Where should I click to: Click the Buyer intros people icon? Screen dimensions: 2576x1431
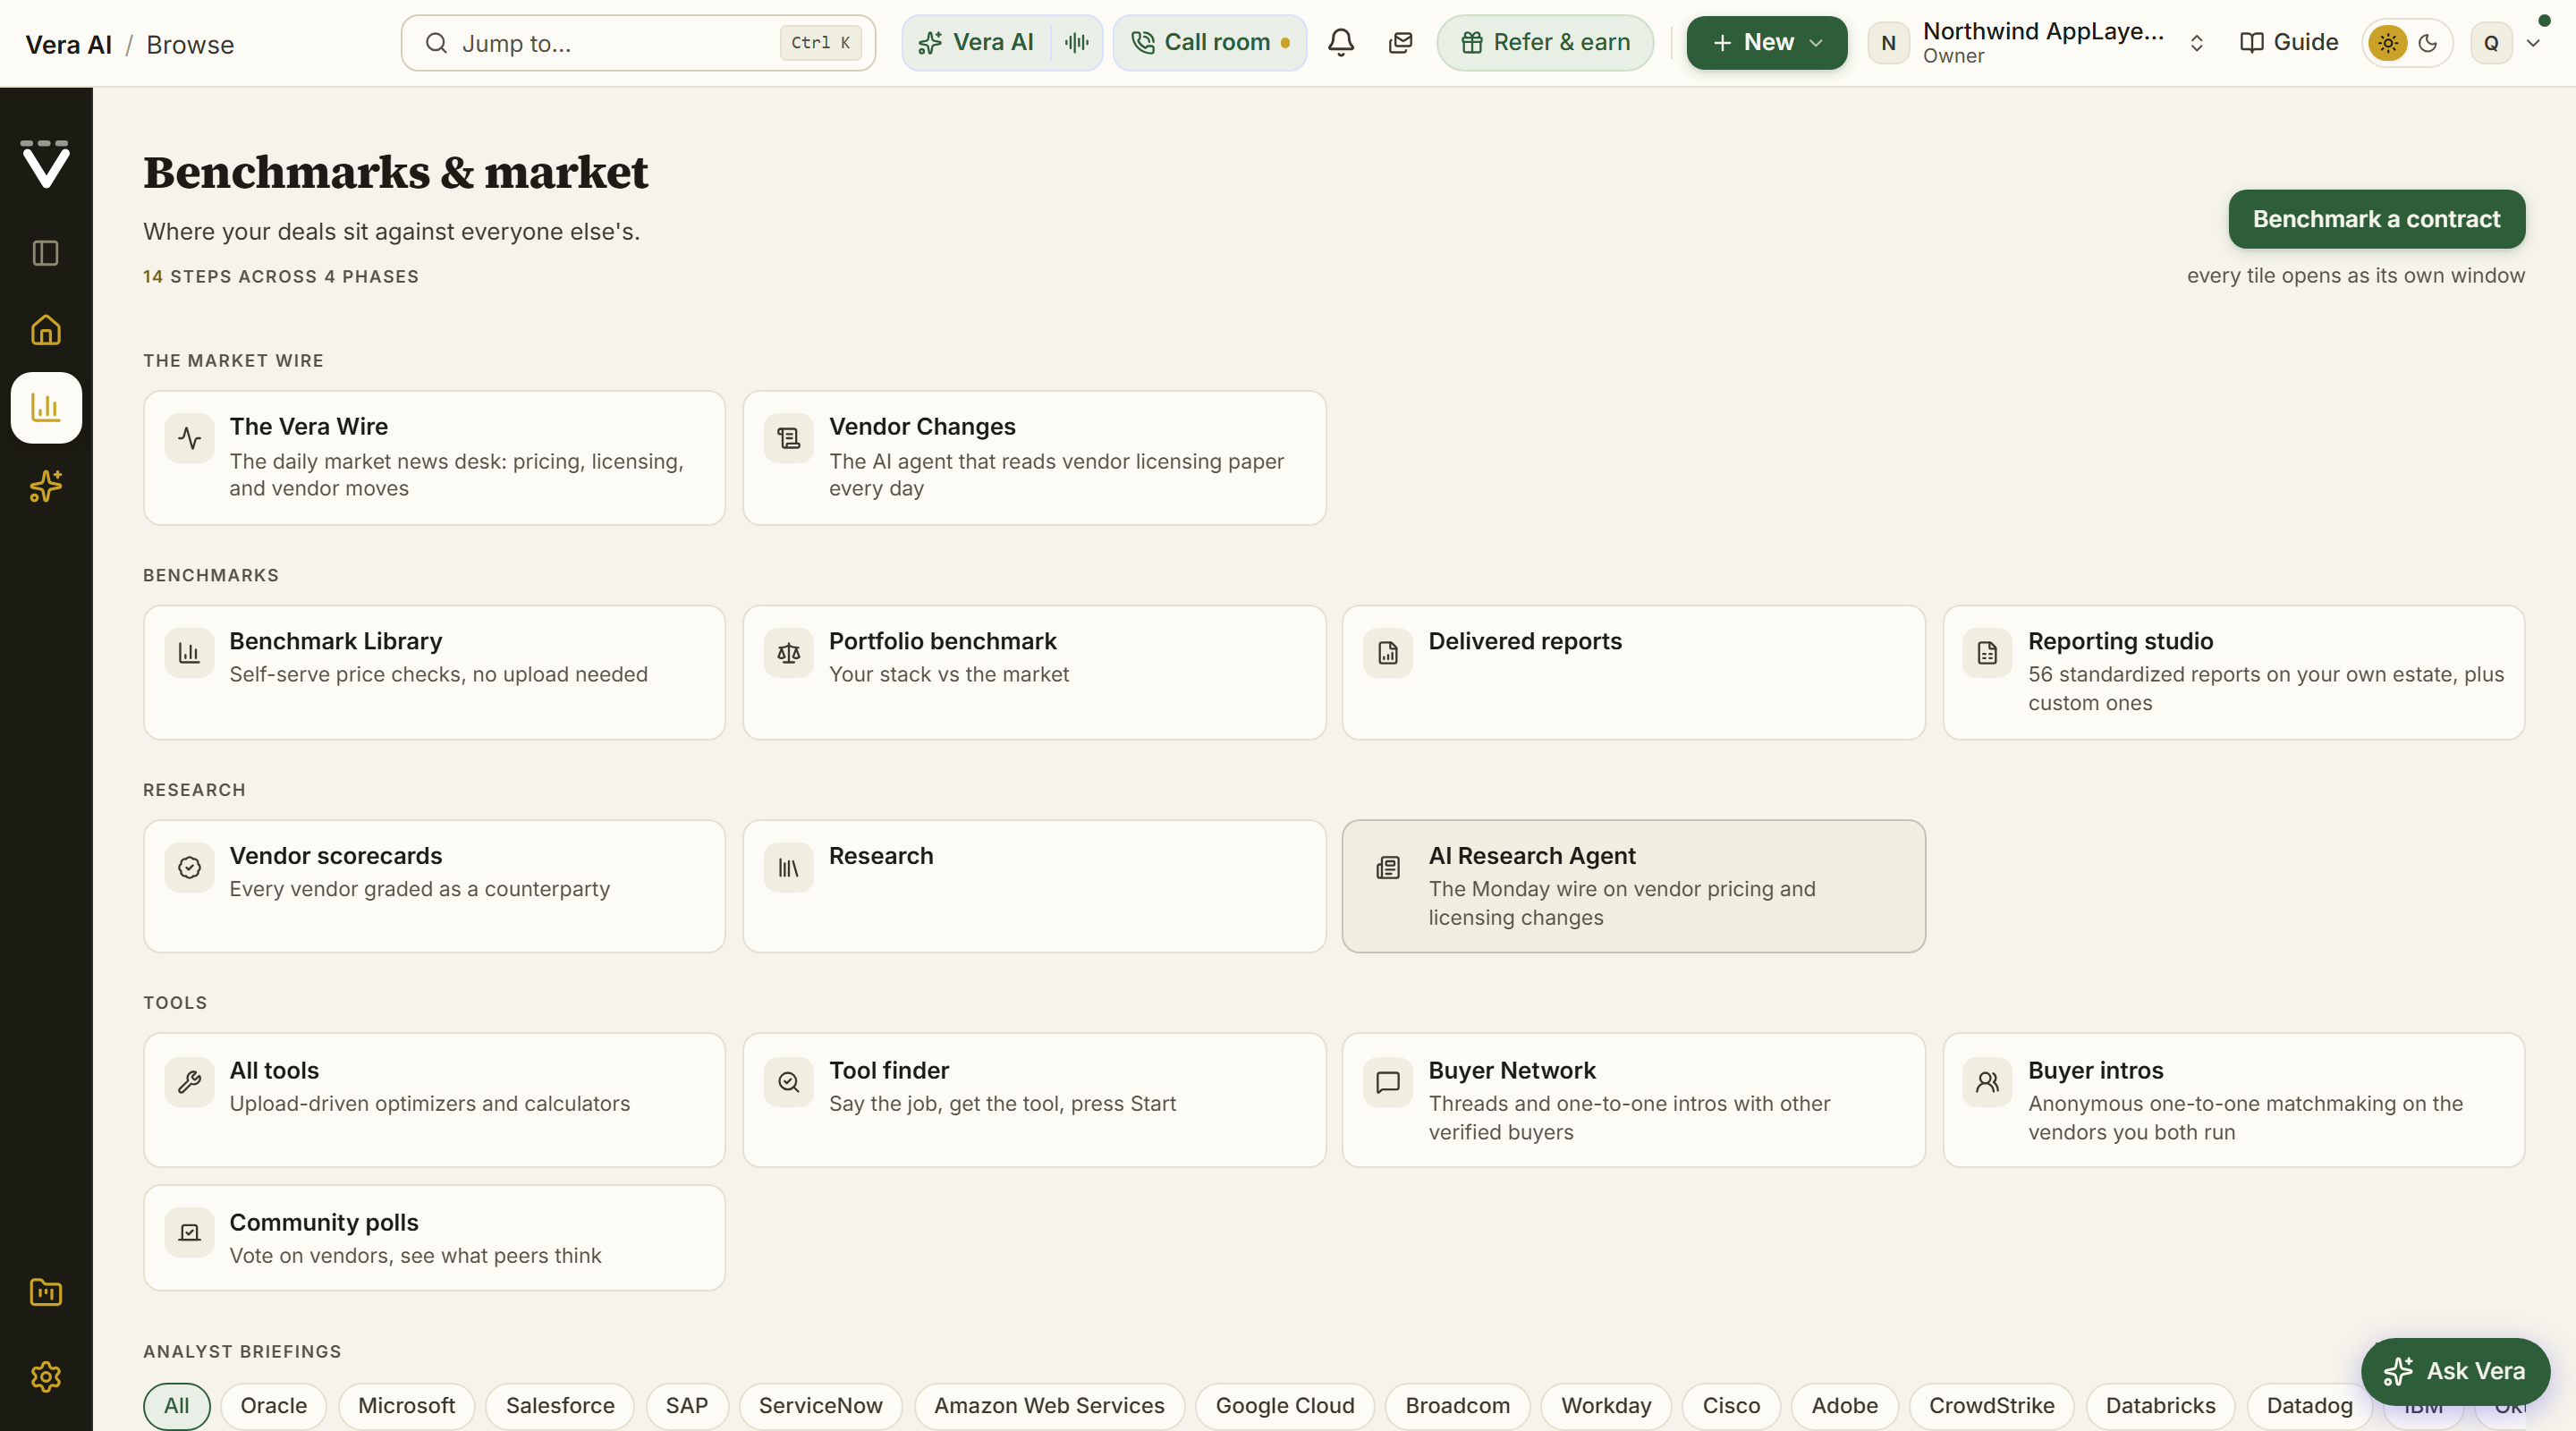click(1987, 1082)
